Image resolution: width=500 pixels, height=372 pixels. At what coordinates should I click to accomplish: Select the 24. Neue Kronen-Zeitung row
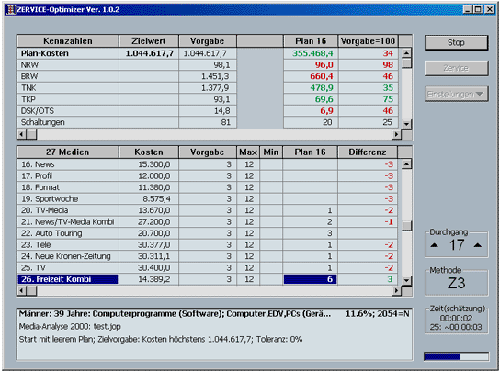[207, 256]
